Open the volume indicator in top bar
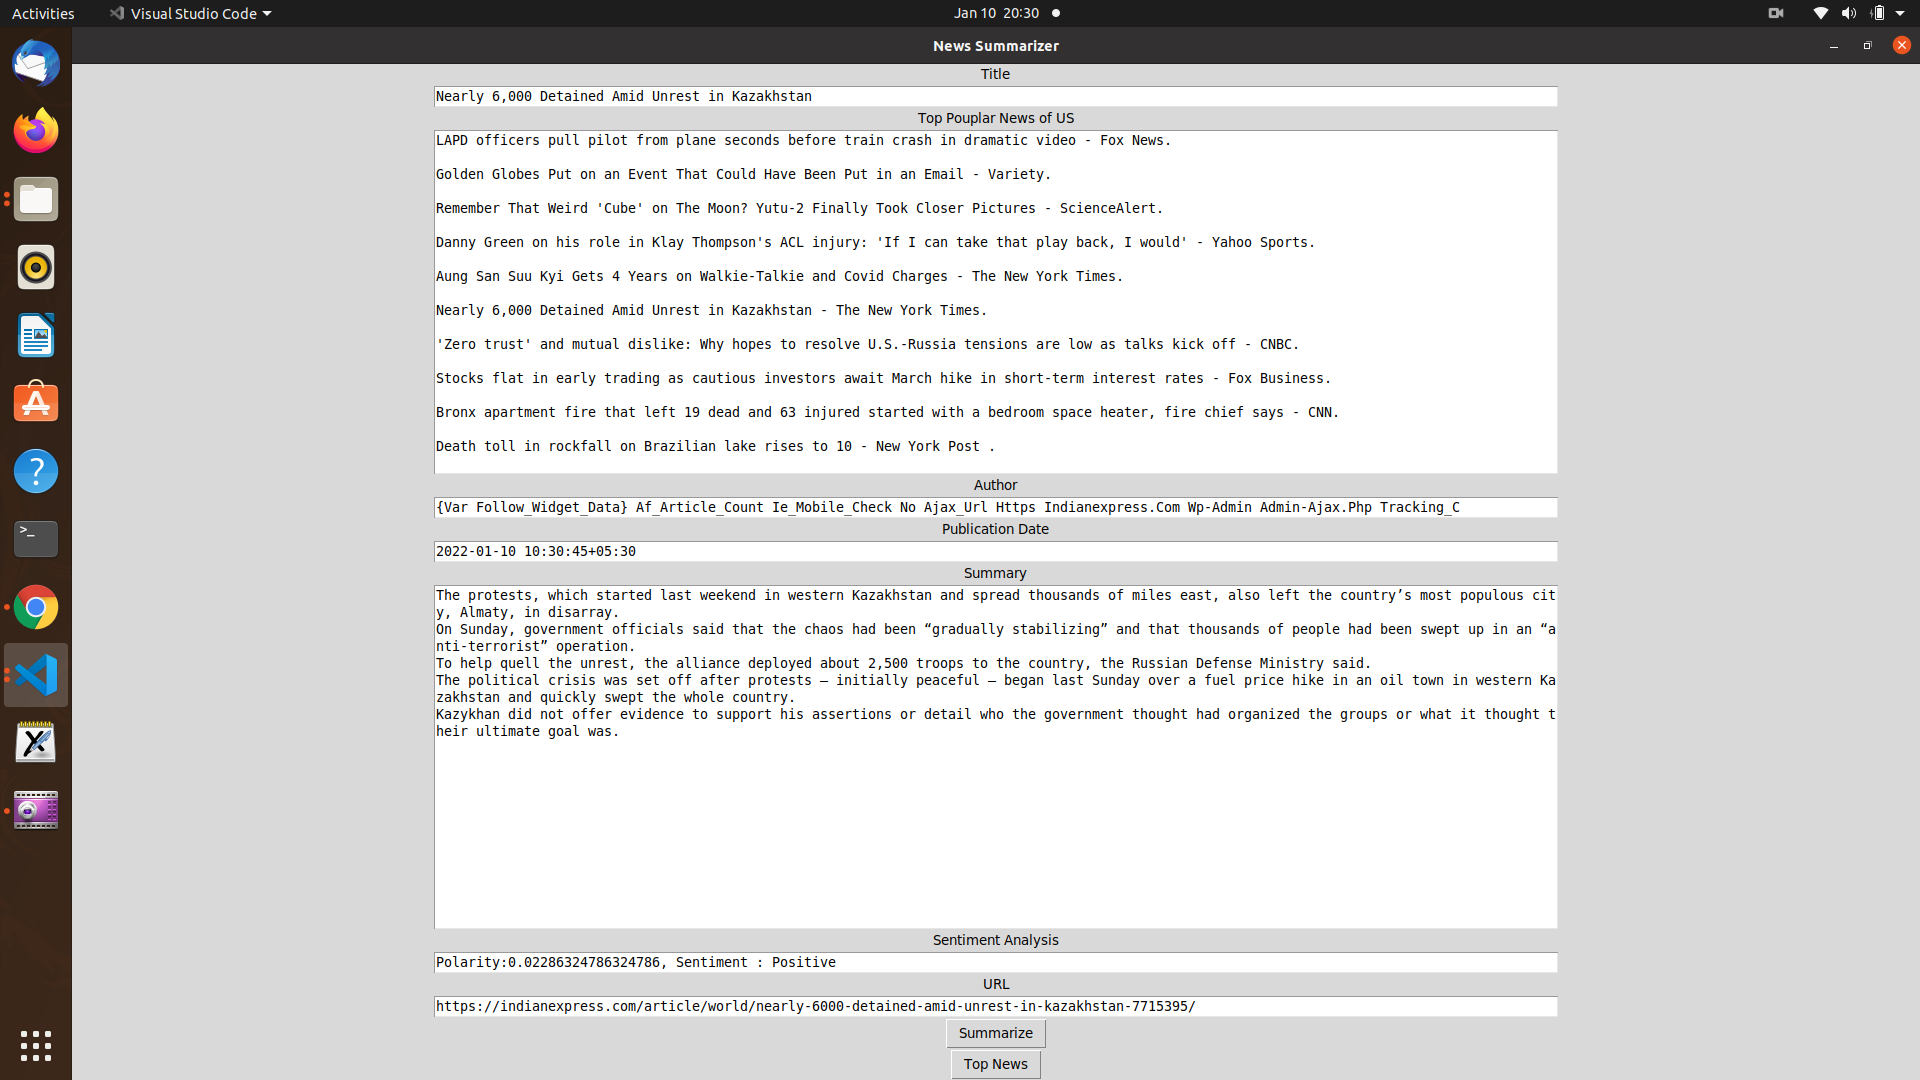This screenshot has height=1080, width=1920. 1848,13
